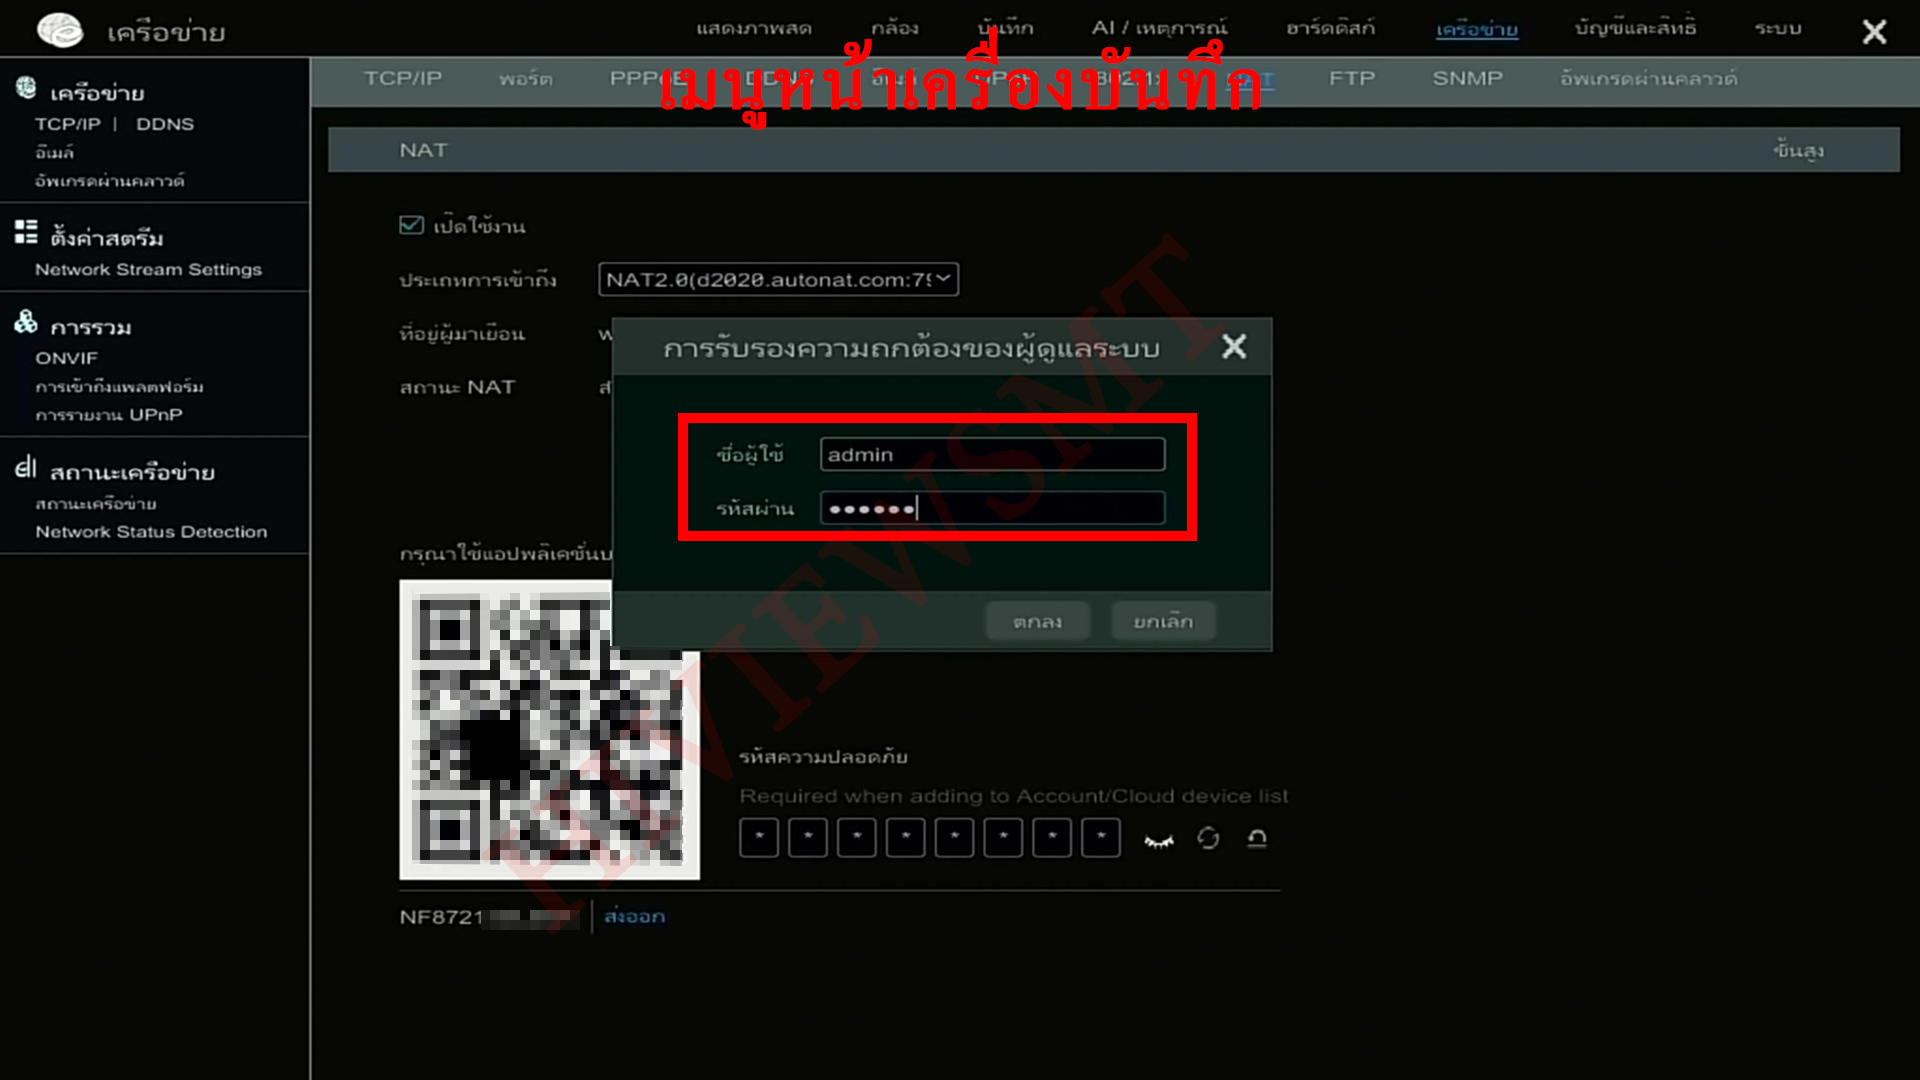The image size is (1920, 1080).
Task: Click the confirm button in dialog
Action: (x=1037, y=621)
